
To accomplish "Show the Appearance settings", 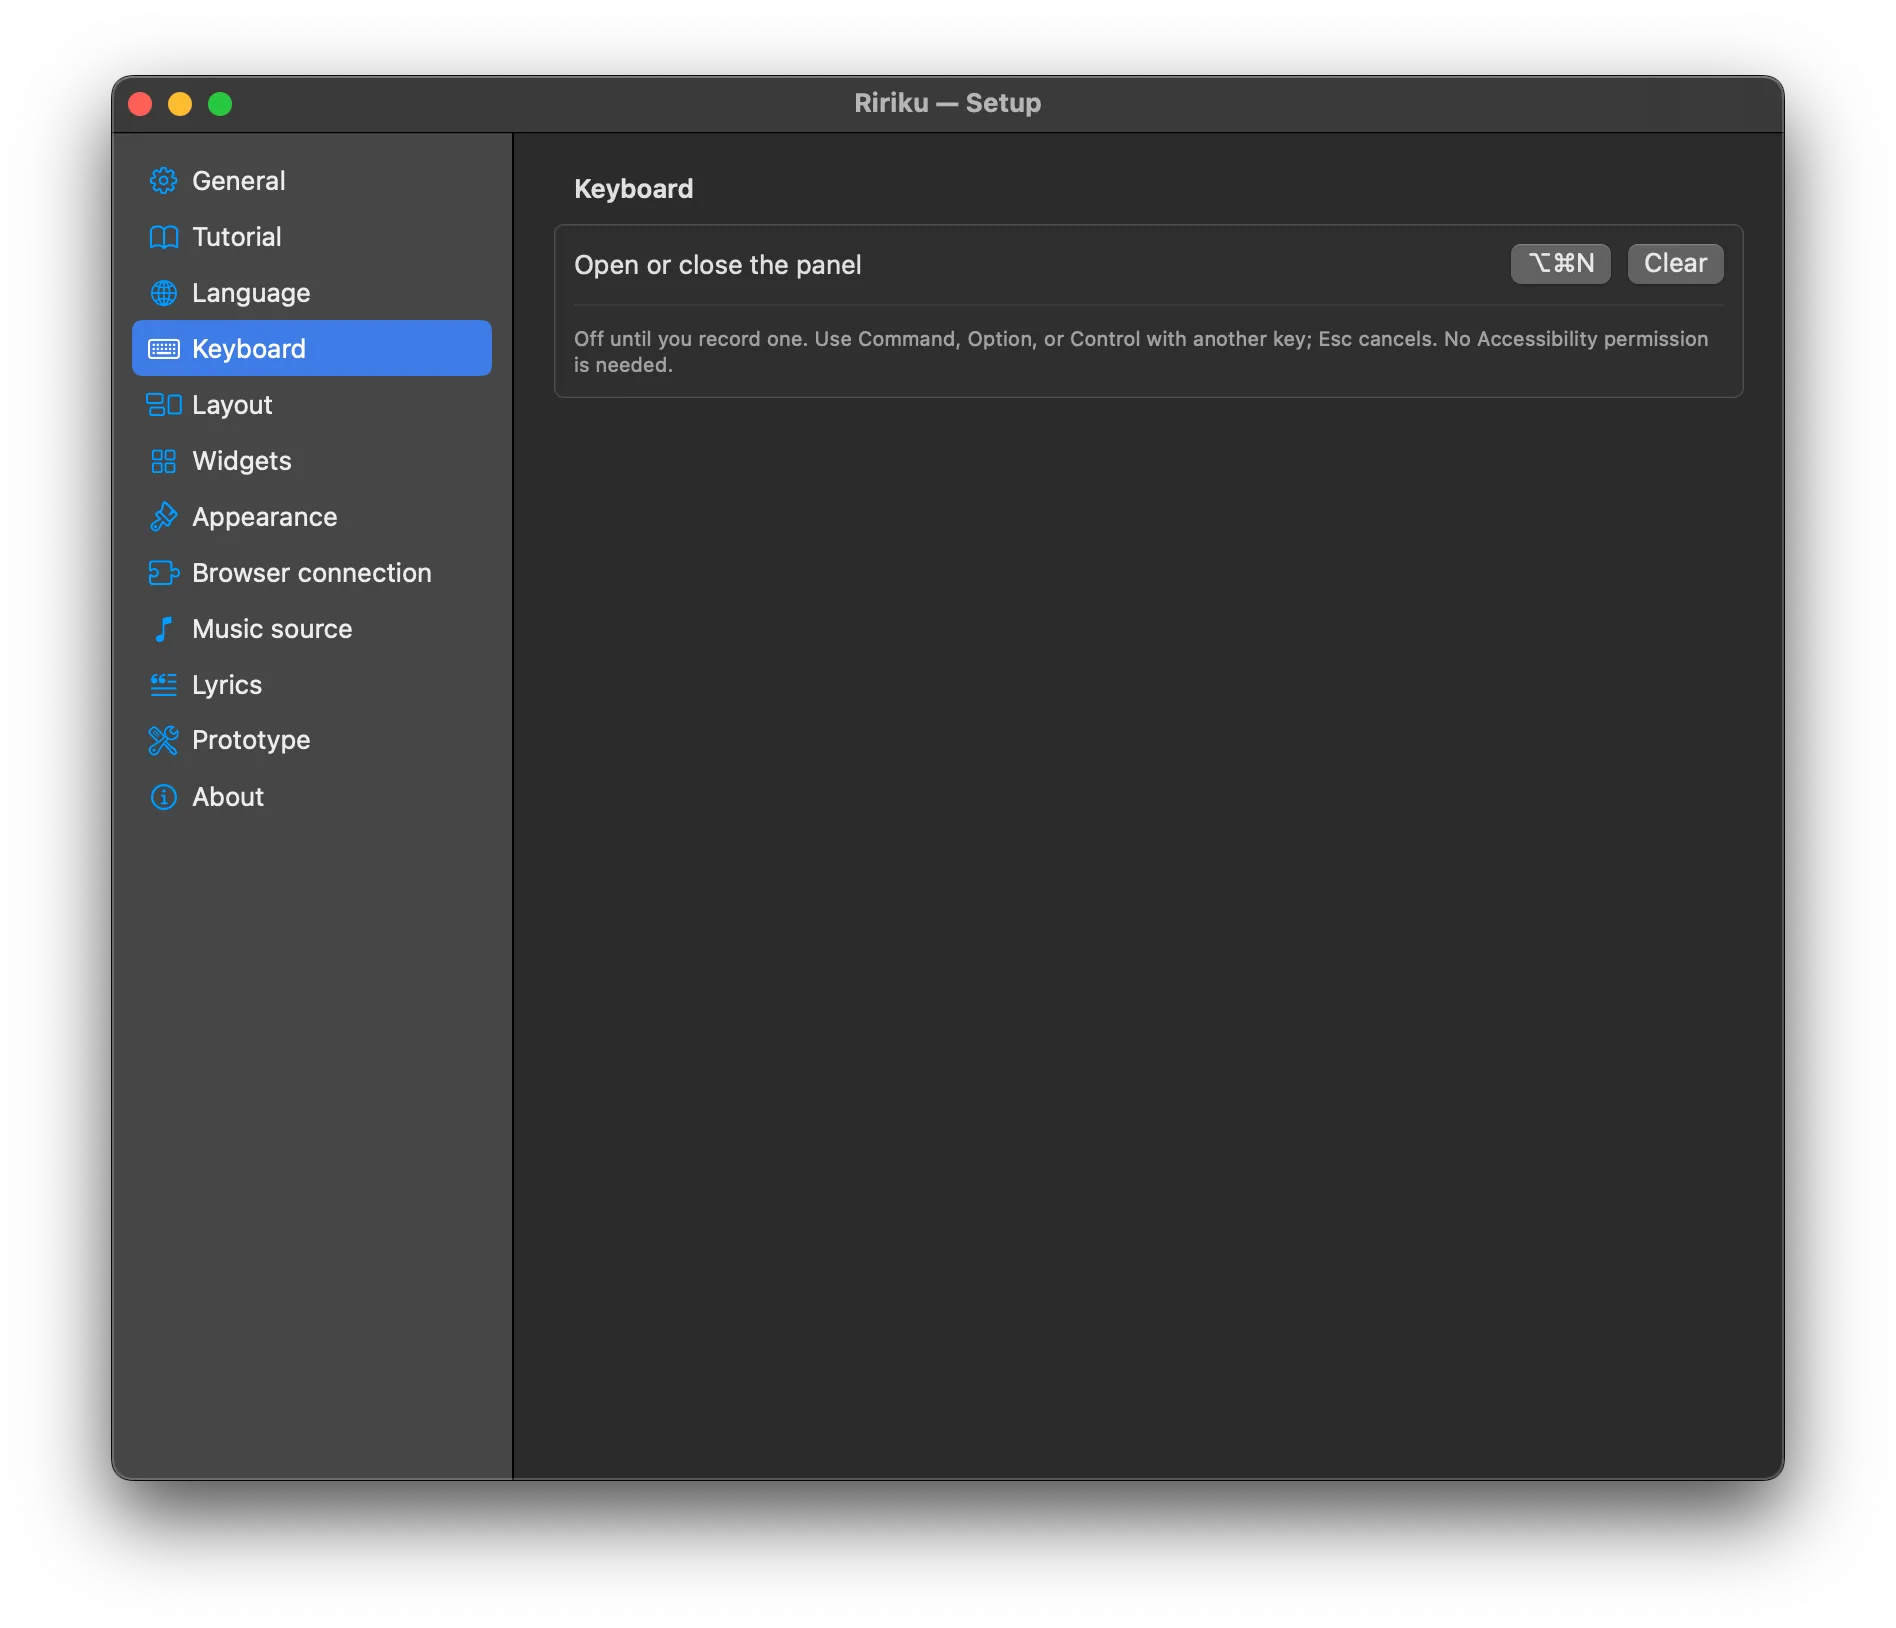I will [312, 517].
